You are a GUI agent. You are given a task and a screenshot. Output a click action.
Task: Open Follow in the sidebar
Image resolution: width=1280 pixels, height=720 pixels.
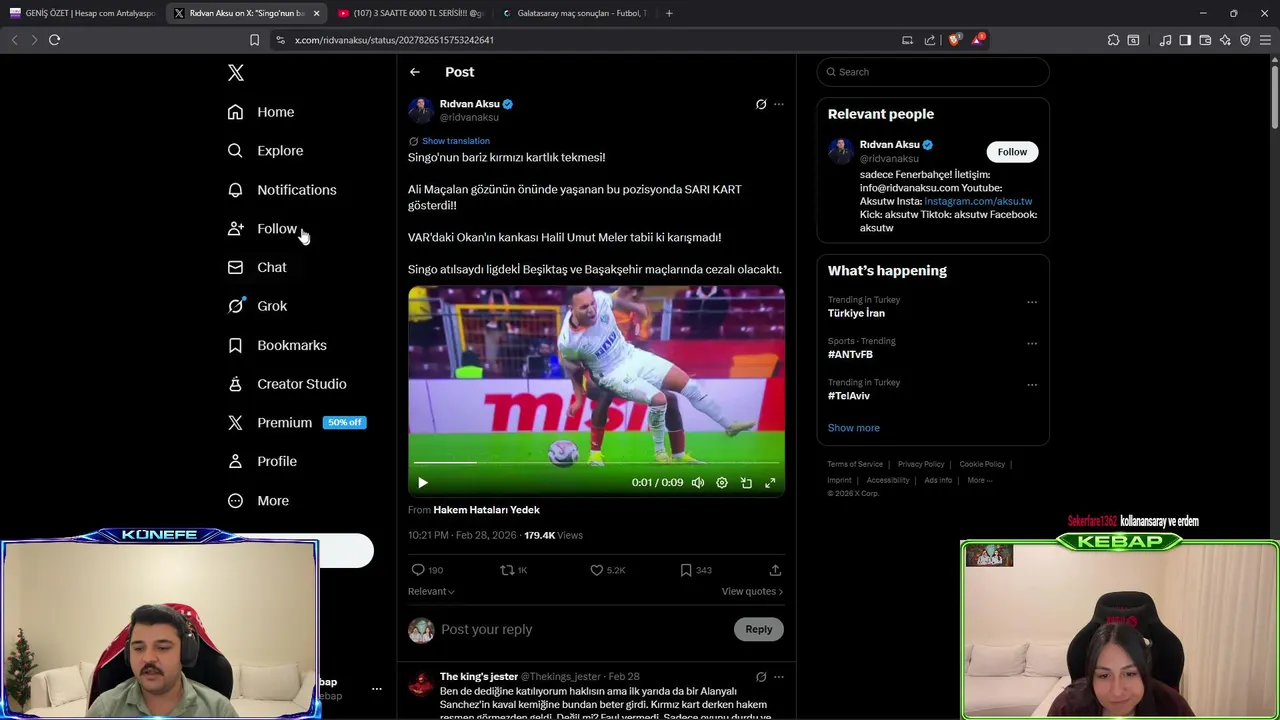pyautogui.click(x=262, y=229)
